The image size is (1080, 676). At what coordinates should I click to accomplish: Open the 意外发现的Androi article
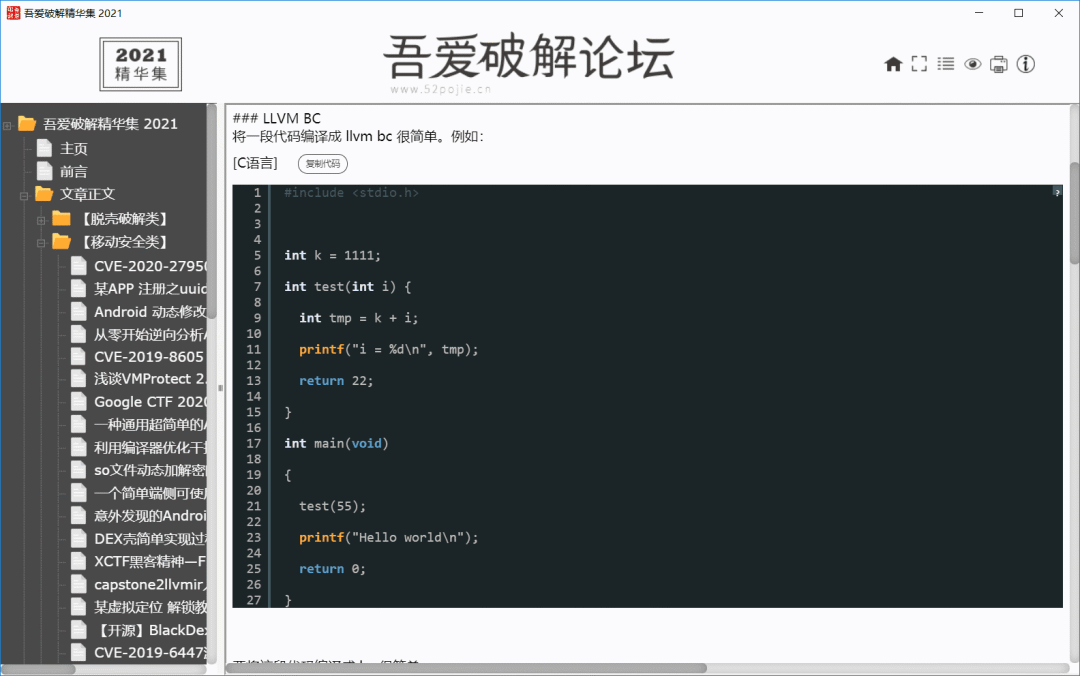[x=150, y=515]
